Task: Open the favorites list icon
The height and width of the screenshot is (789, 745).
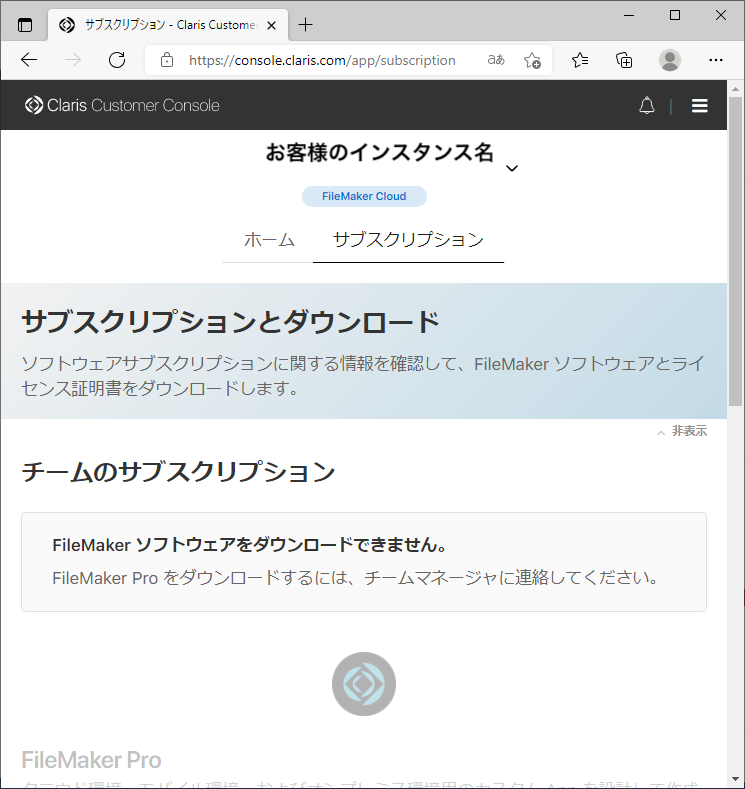Action: click(580, 60)
